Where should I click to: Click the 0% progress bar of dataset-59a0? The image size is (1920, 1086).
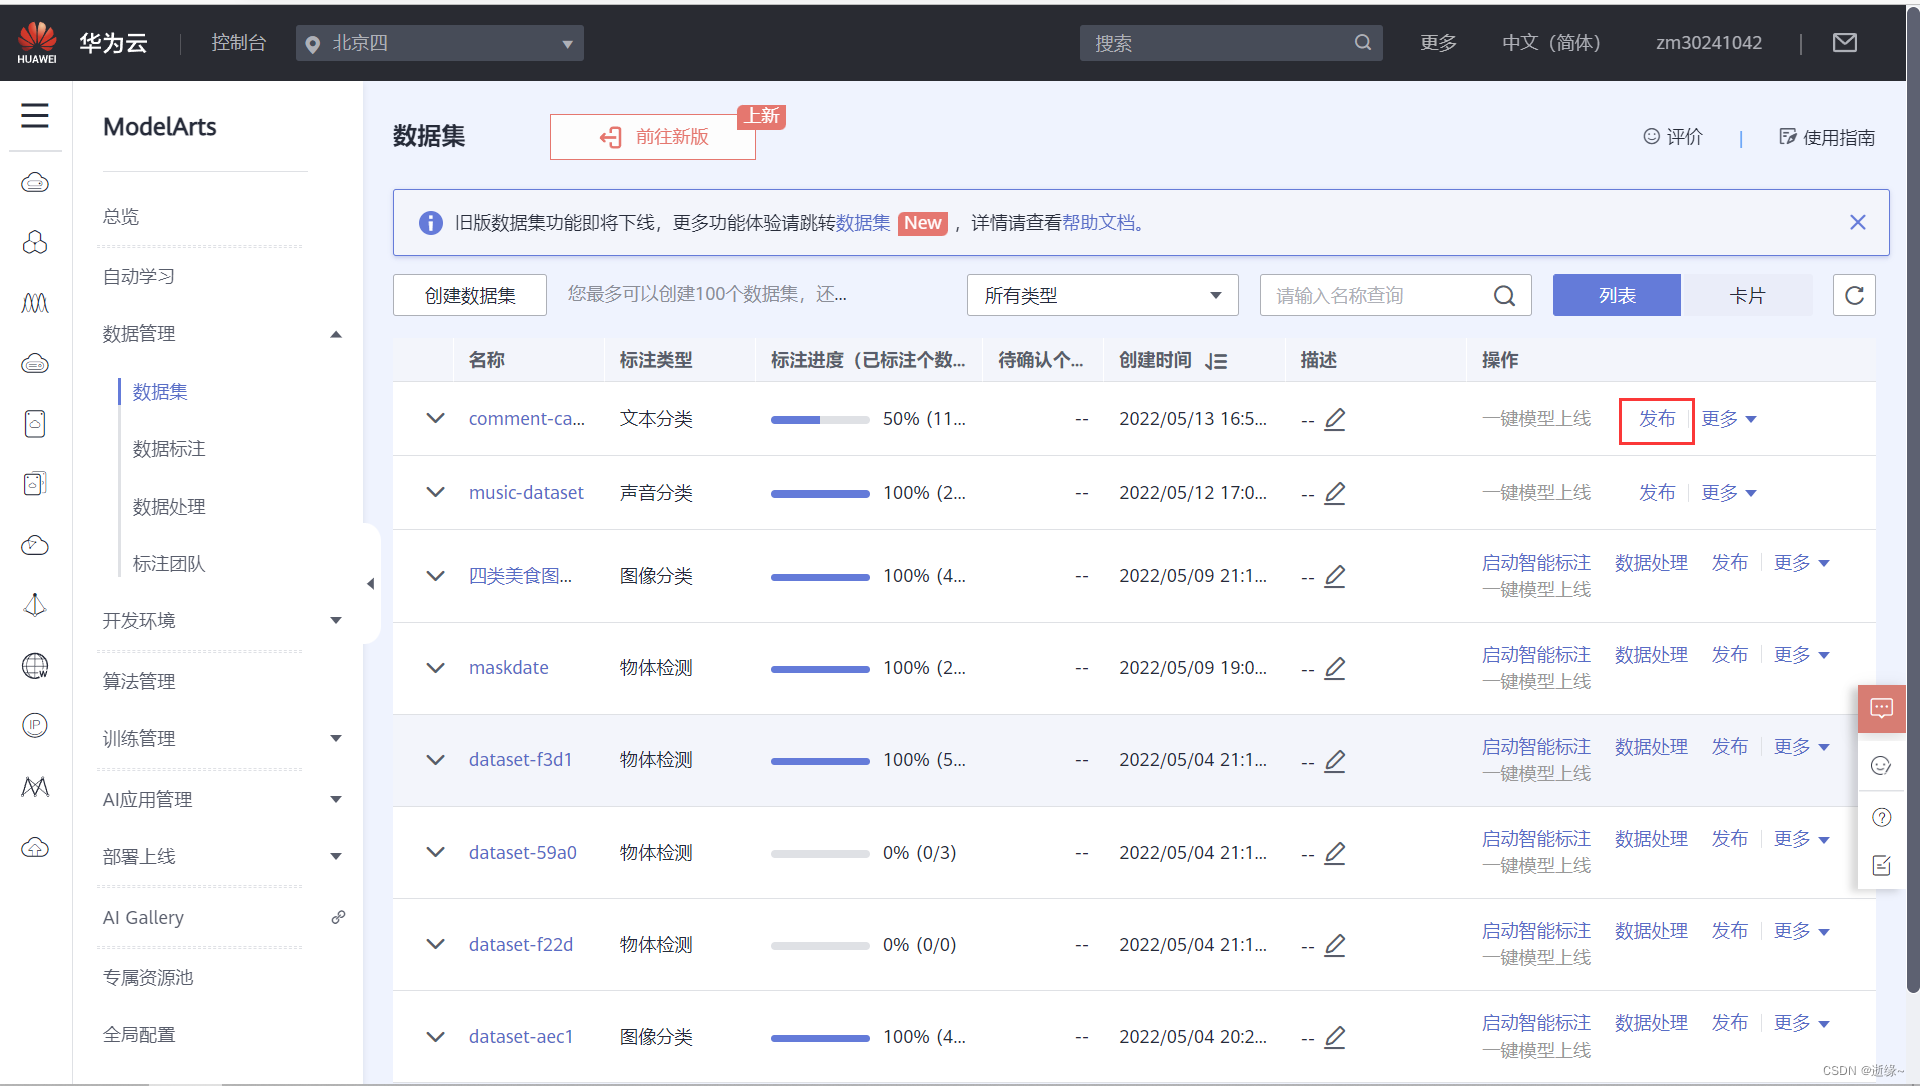pyautogui.click(x=820, y=854)
